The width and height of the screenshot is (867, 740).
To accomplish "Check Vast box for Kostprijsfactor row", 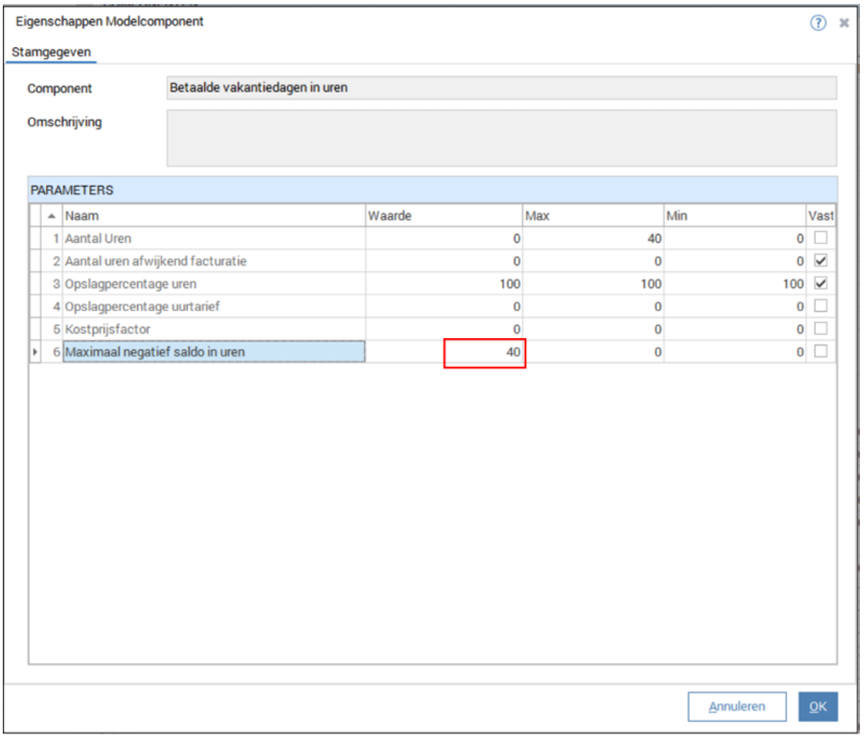I will tap(821, 329).
